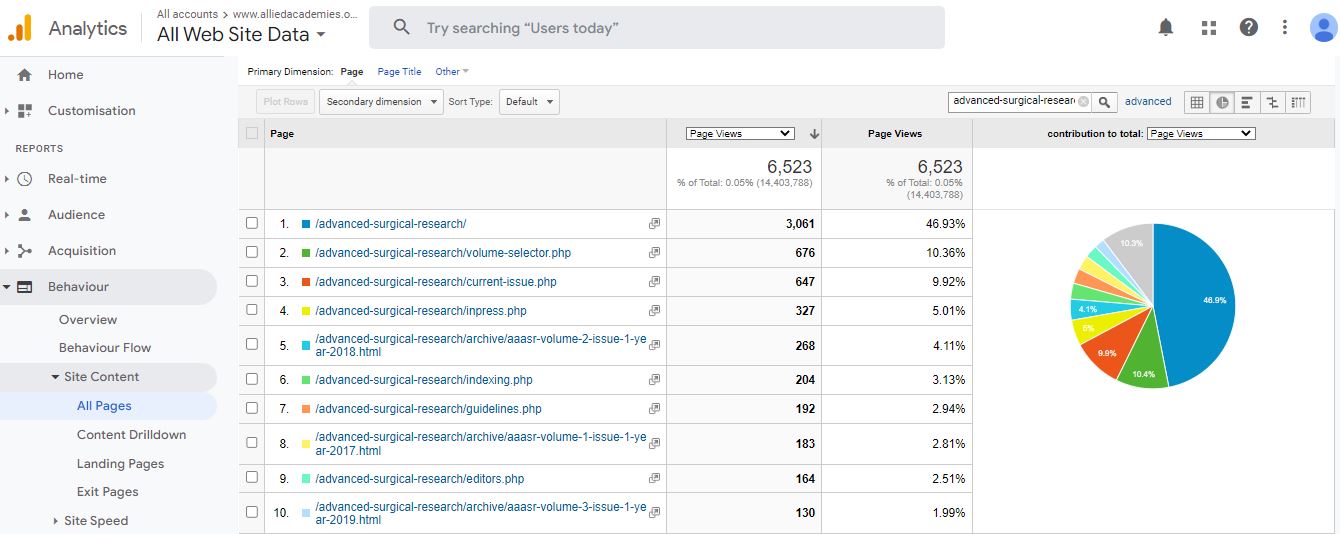Screen dimensions: 1340x534
Task: Open the help question mark icon
Action: tap(1248, 28)
